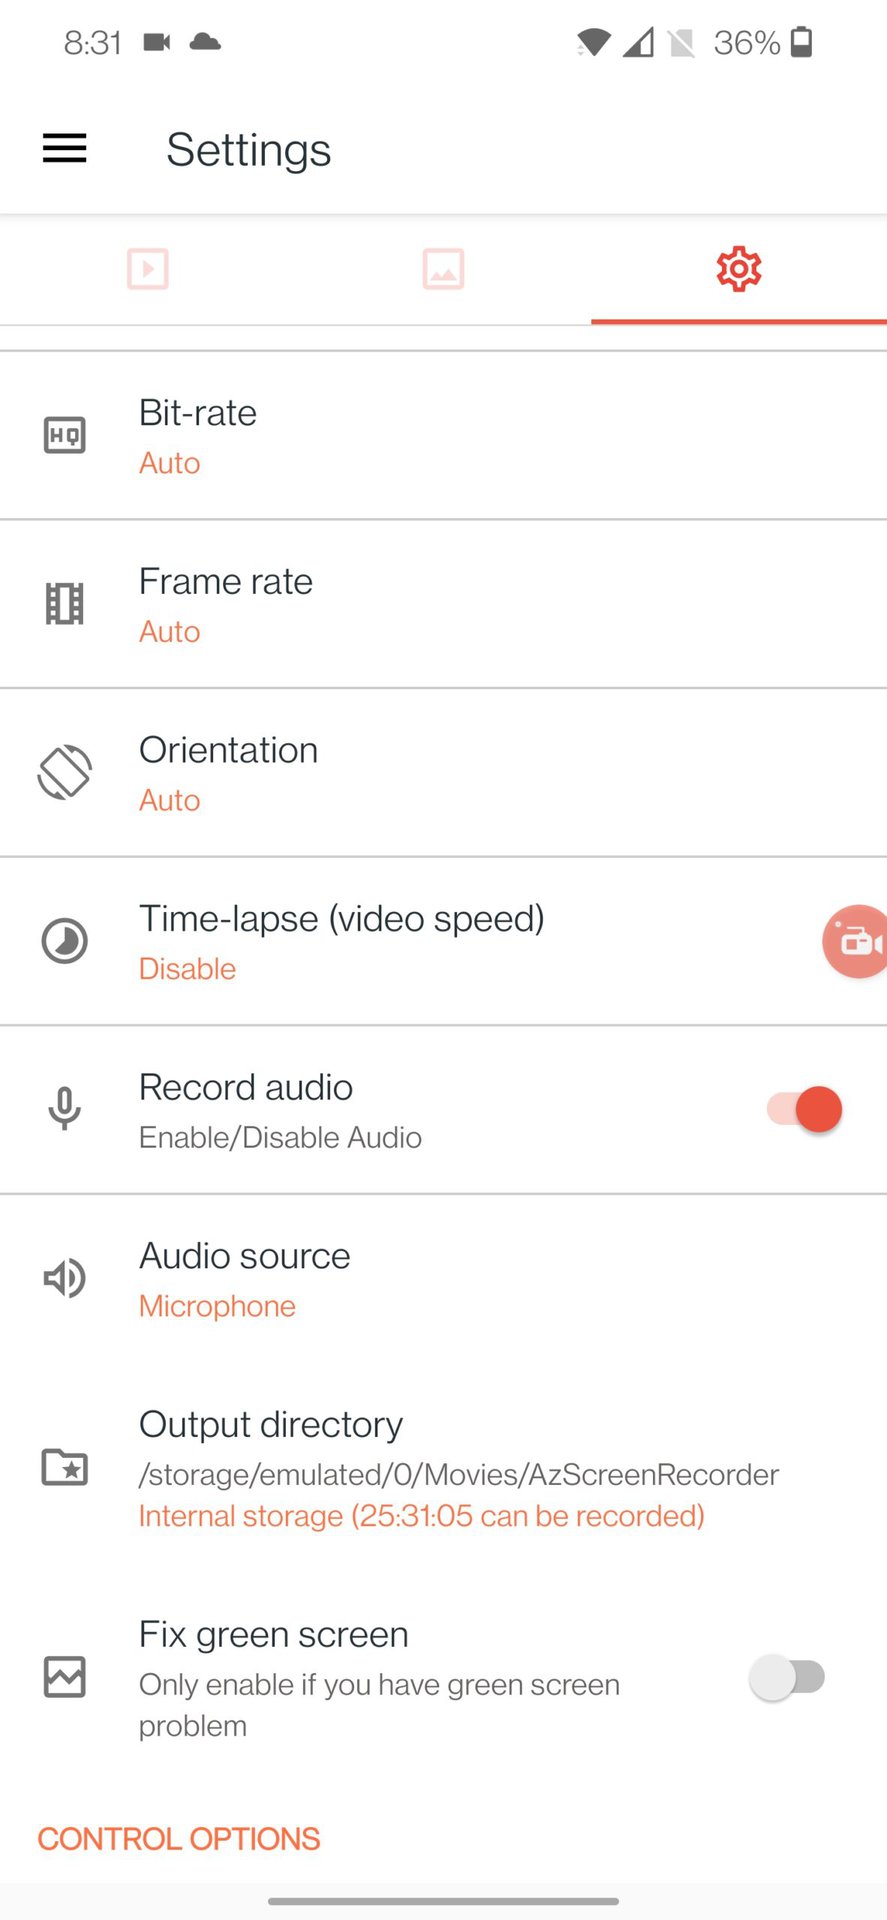Select the settings gear tab

point(739,269)
